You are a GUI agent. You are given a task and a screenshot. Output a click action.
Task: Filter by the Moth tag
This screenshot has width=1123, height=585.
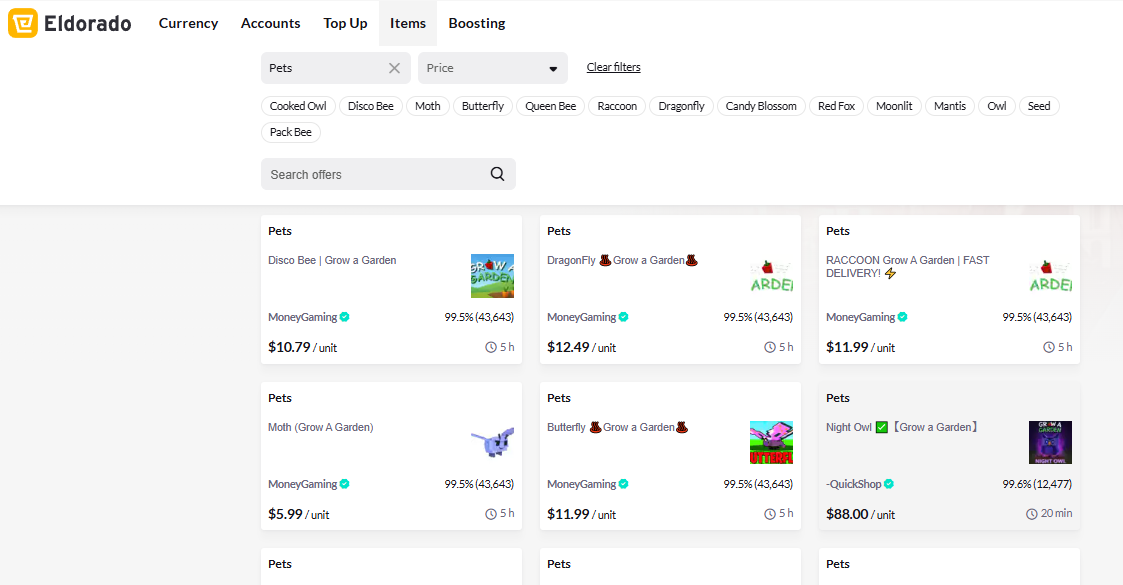click(428, 106)
